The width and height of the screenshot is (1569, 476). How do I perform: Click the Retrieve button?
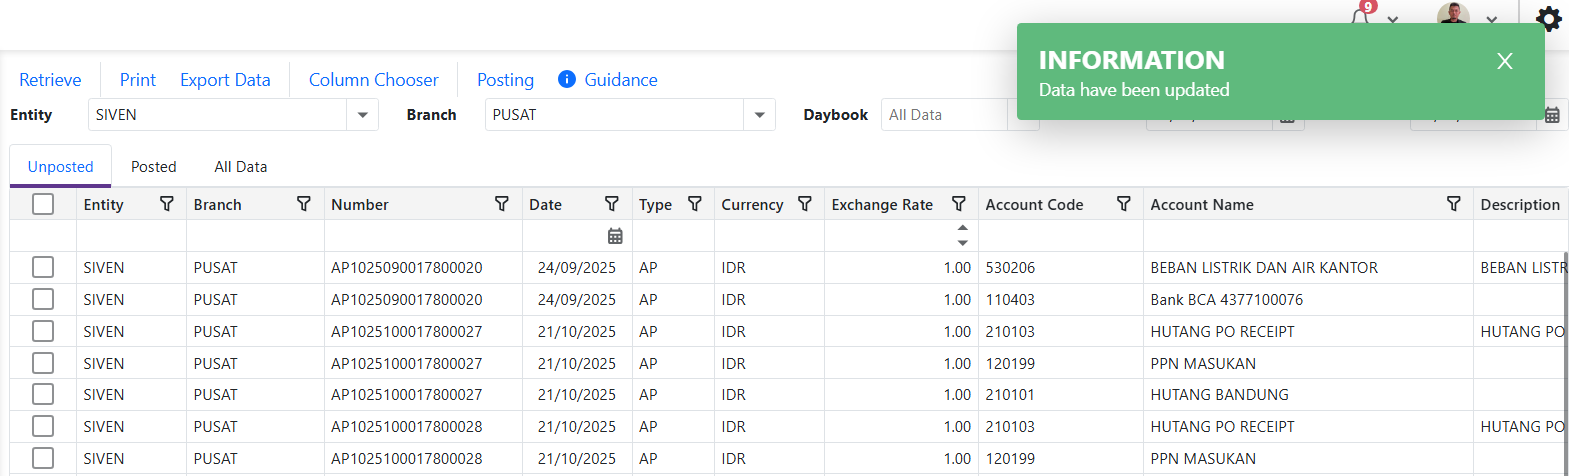(50, 80)
